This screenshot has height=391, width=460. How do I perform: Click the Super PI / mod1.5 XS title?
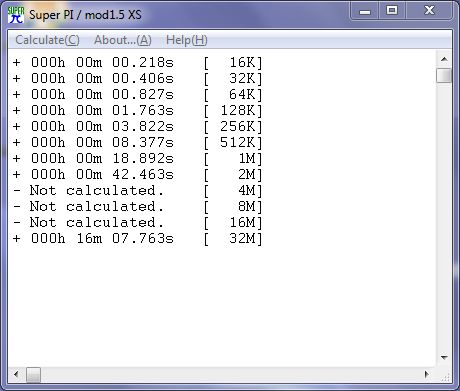(x=85, y=15)
